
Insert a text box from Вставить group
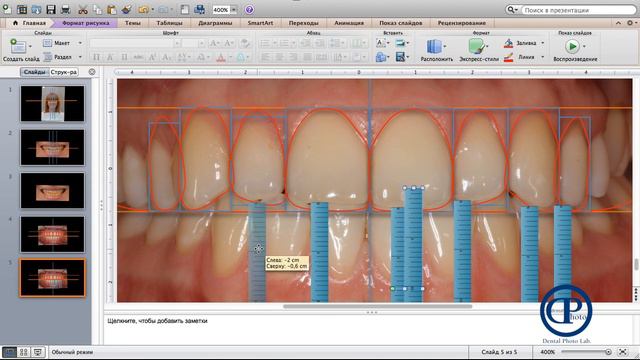click(x=380, y=42)
